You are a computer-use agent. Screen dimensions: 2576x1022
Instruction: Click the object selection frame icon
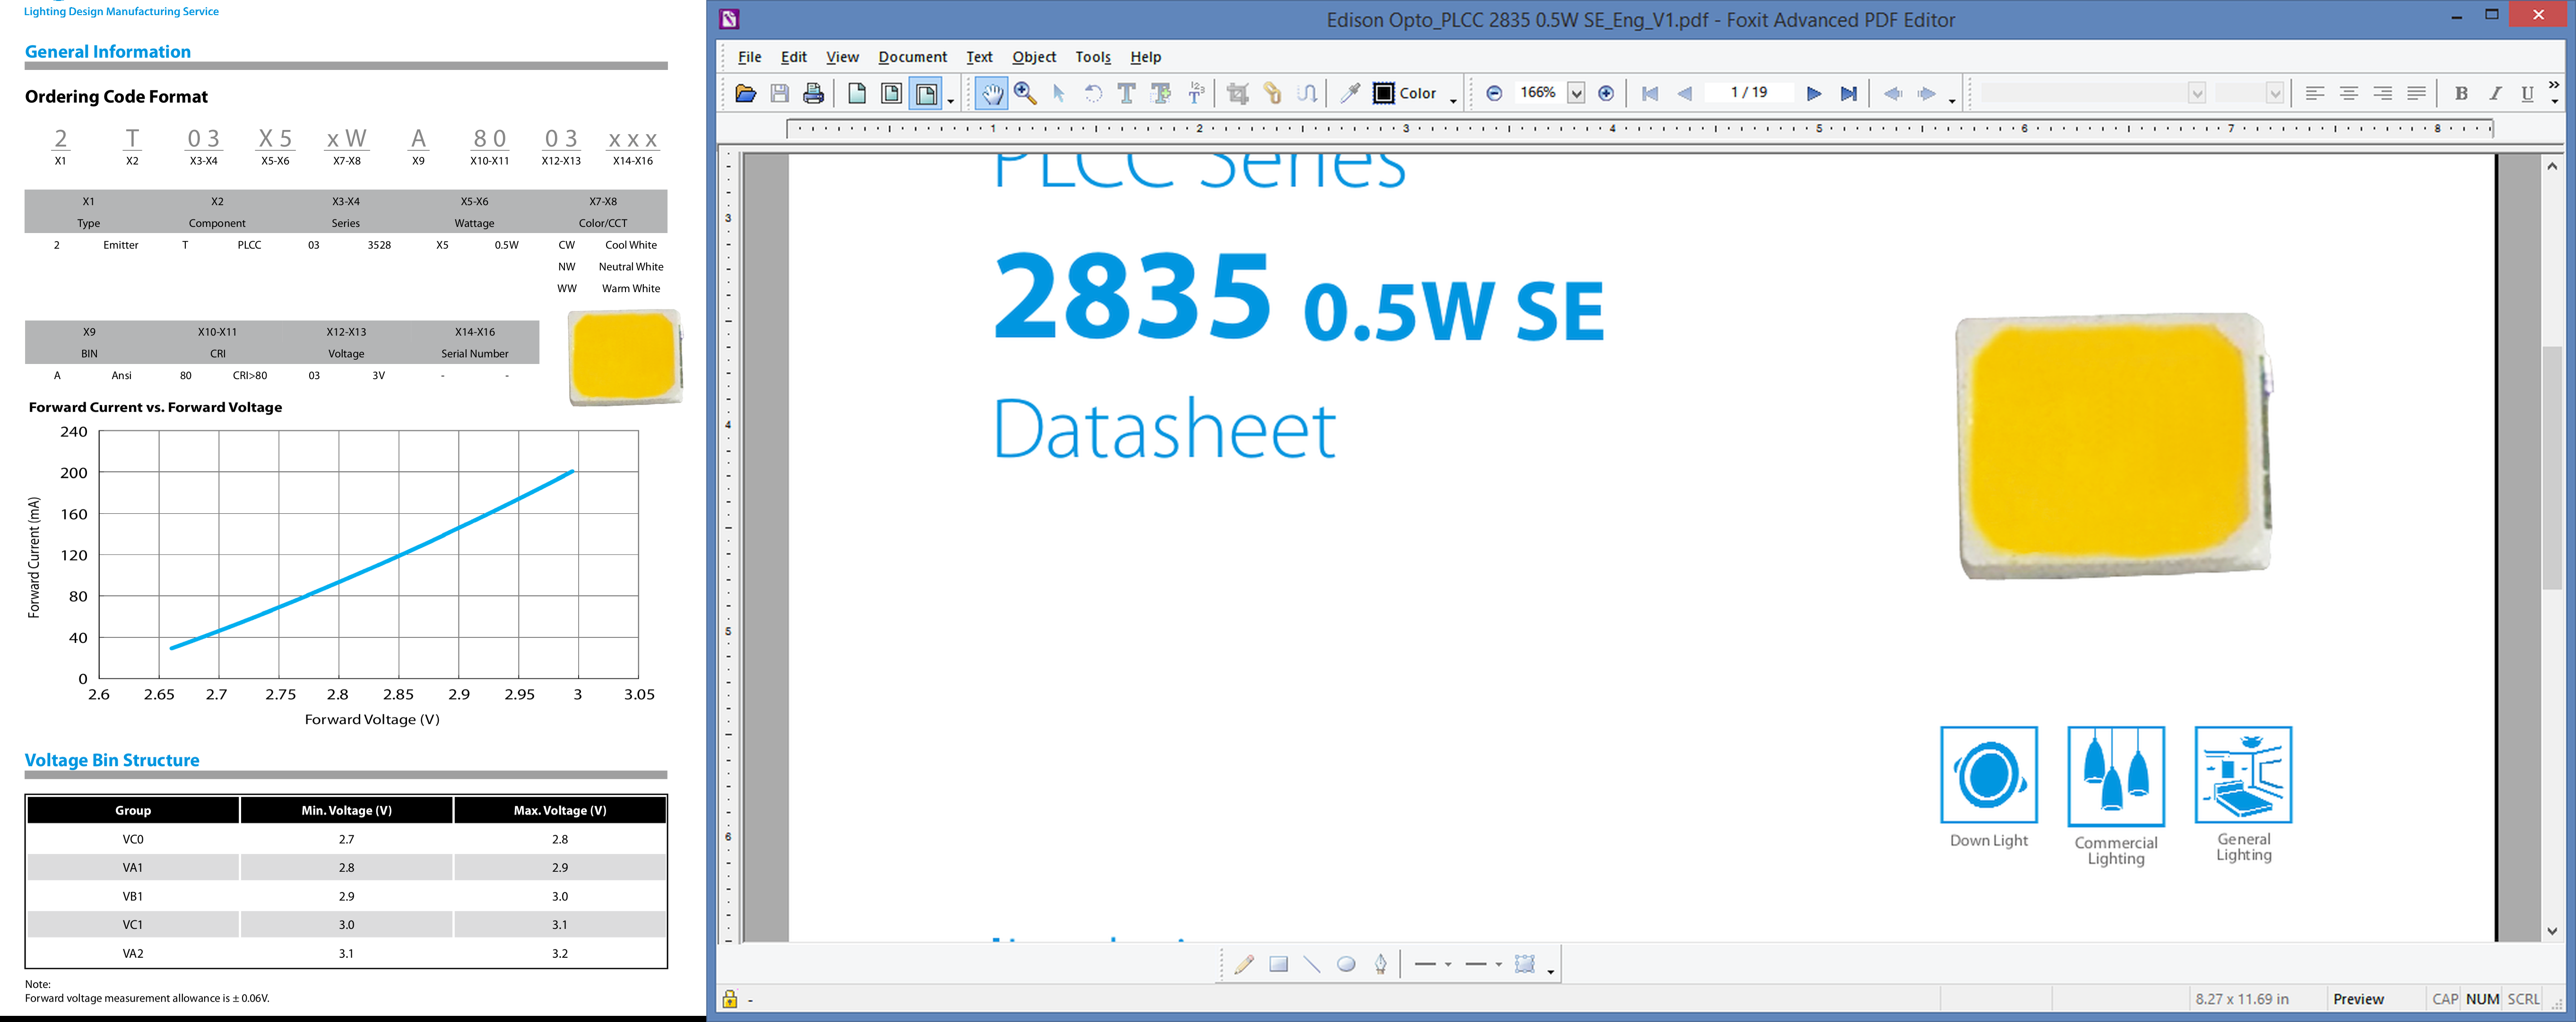tap(1524, 964)
